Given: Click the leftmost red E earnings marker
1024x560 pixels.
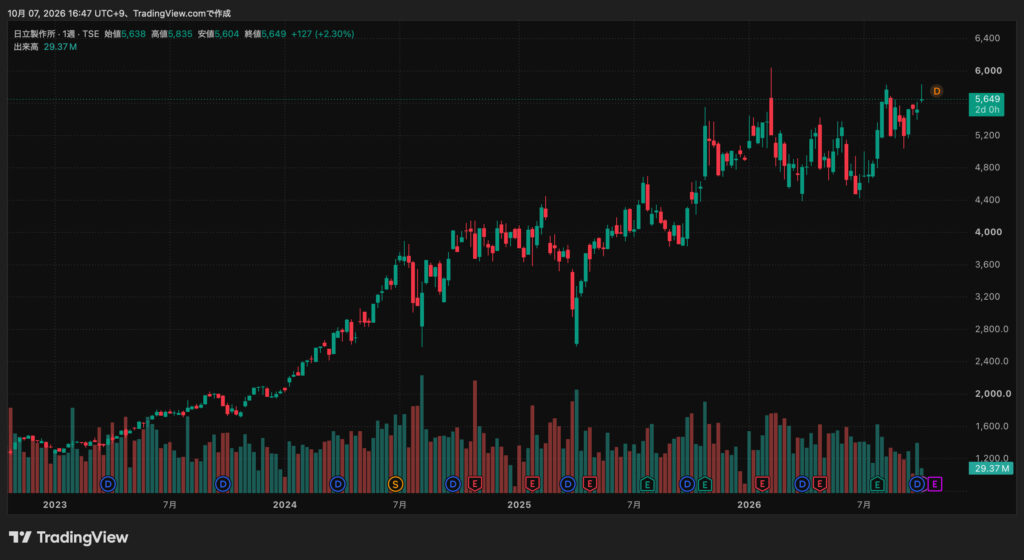Looking at the screenshot, I should (475, 484).
